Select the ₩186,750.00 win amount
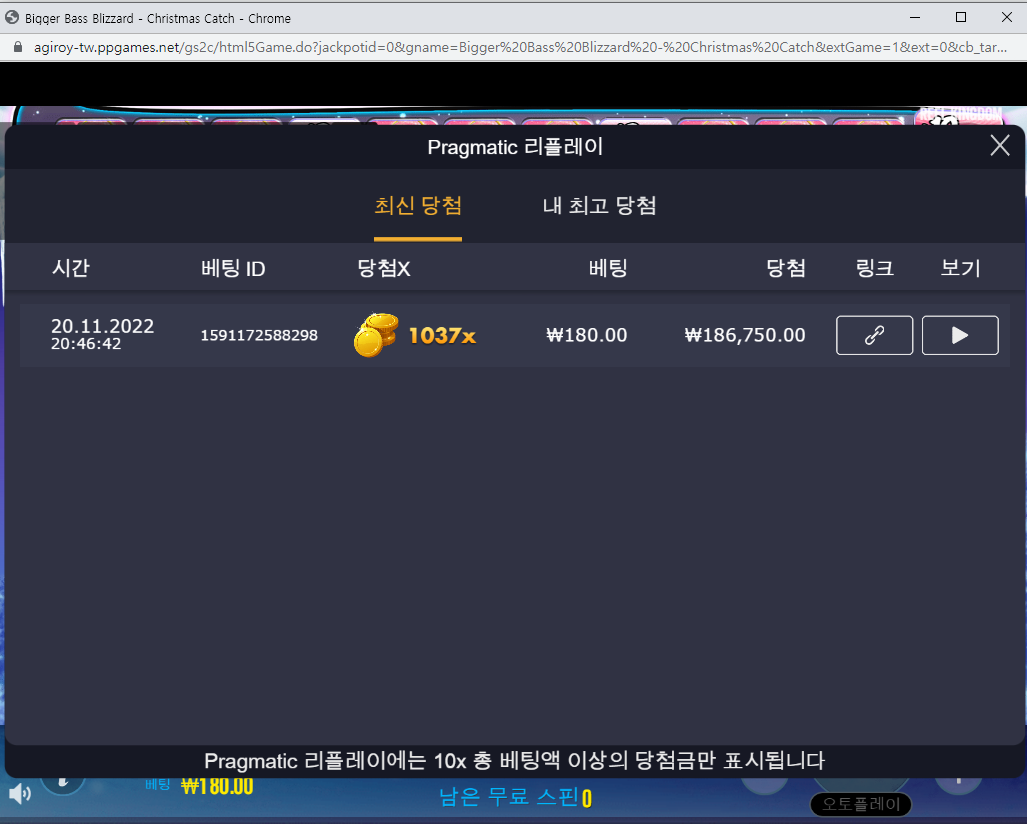1027x824 pixels. tap(745, 335)
